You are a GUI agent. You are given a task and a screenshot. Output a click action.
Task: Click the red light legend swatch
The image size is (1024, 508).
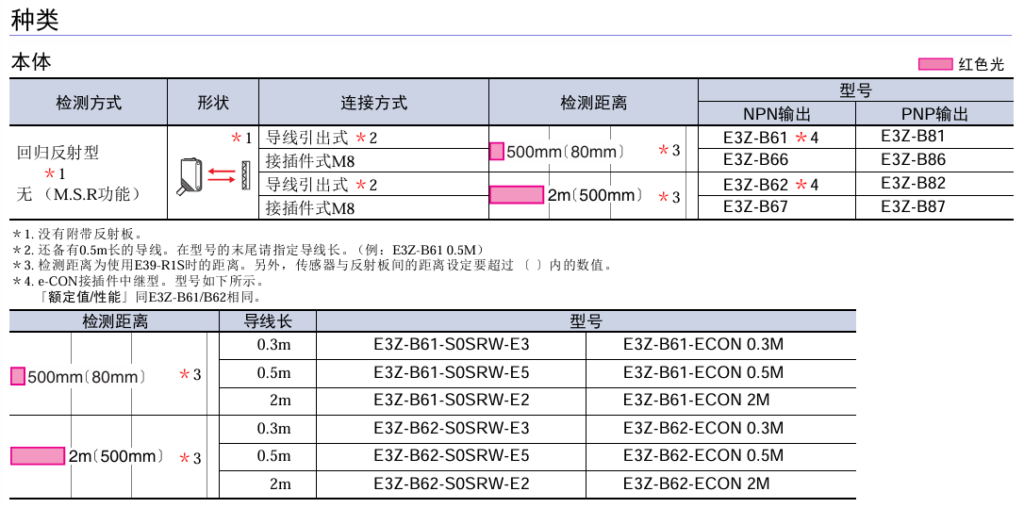[x=935, y=64]
